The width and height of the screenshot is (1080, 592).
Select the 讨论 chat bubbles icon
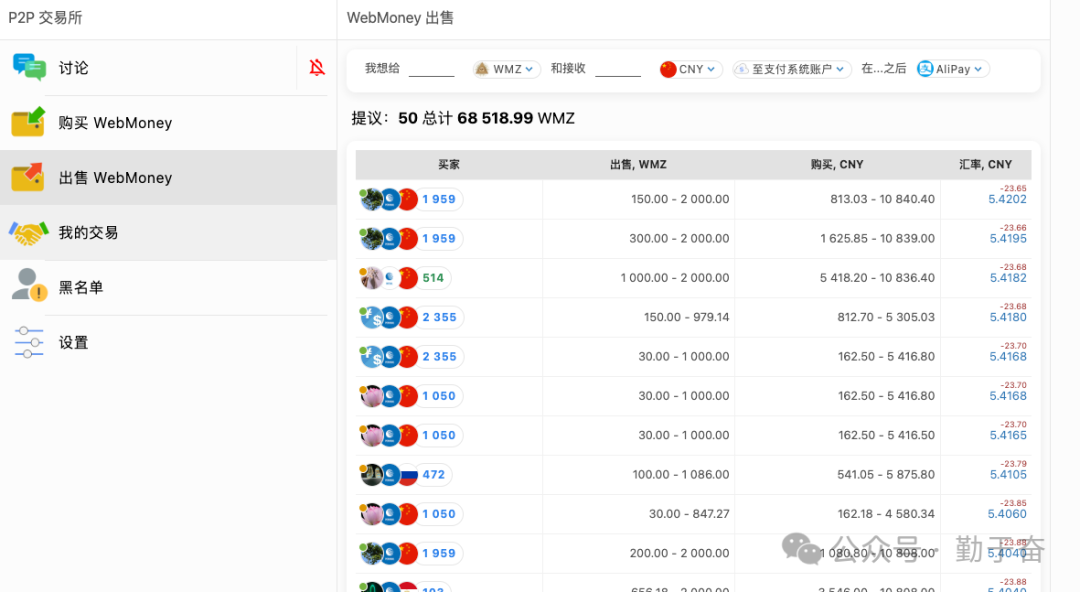pos(27,66)
